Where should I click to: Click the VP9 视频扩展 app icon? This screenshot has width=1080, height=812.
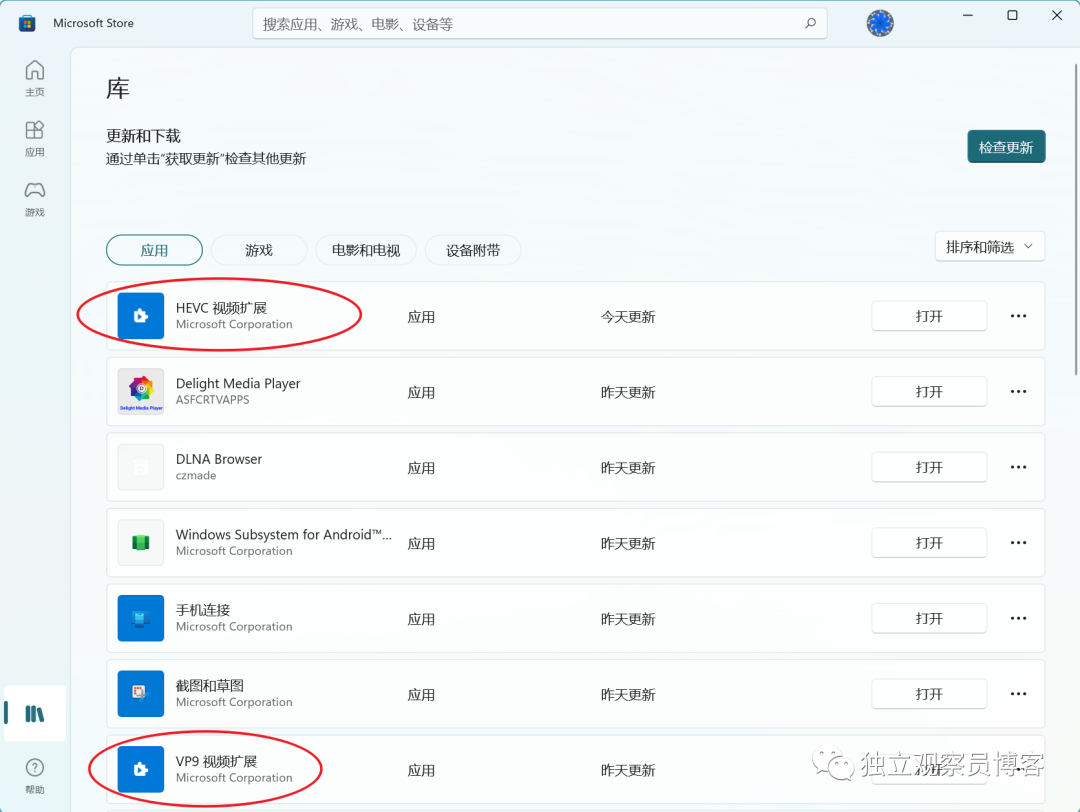tap(141, 769)
